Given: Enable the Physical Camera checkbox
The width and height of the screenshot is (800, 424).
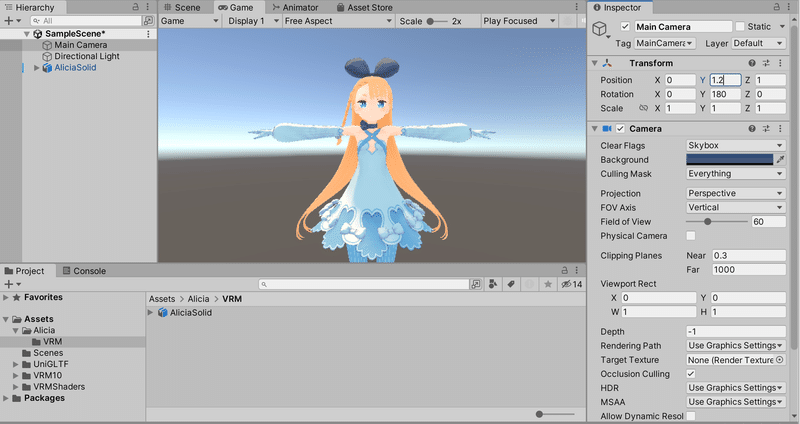Looking at the screenshot, I should point(691,236).
